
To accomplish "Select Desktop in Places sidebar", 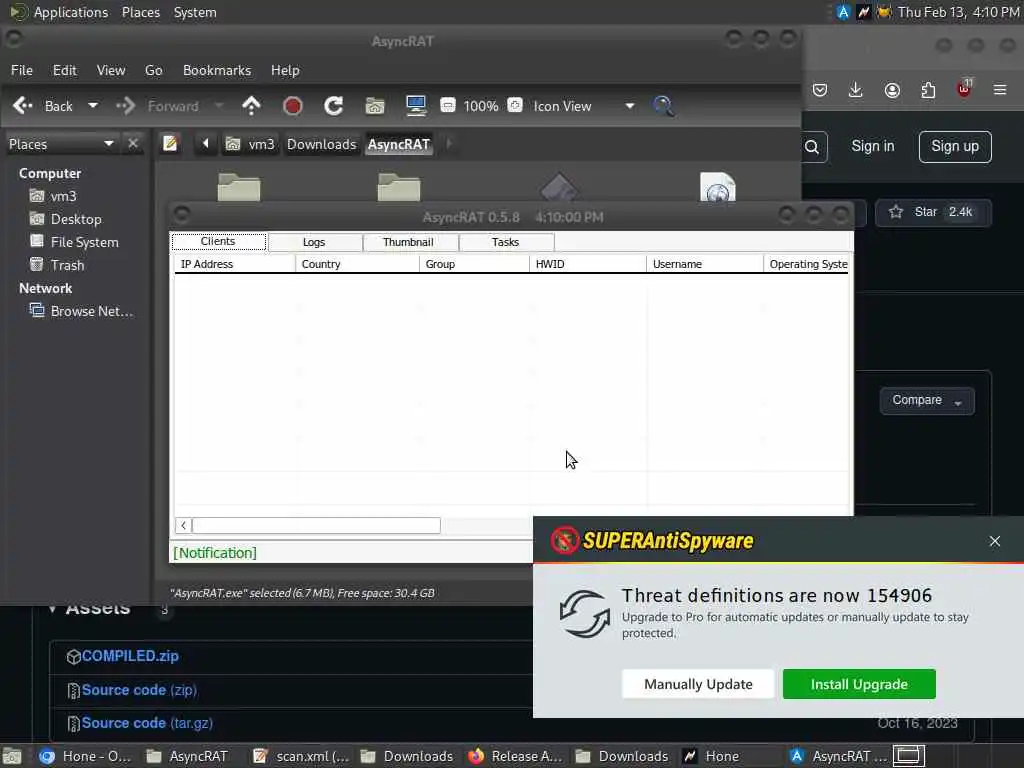I will click(66, 219).
